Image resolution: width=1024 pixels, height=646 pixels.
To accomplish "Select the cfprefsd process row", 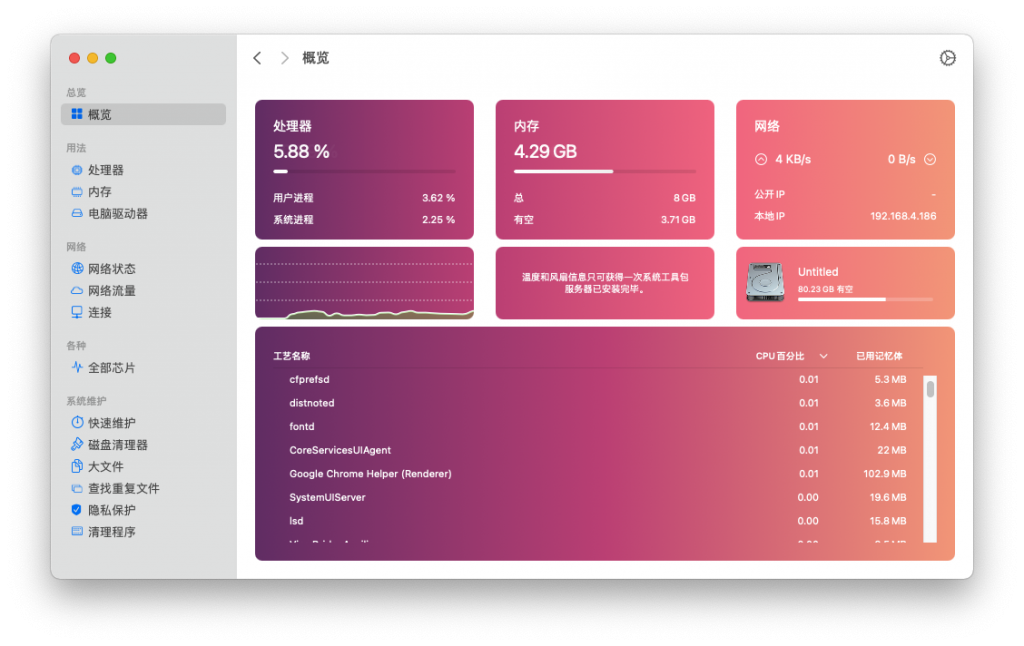I will 598,380.
